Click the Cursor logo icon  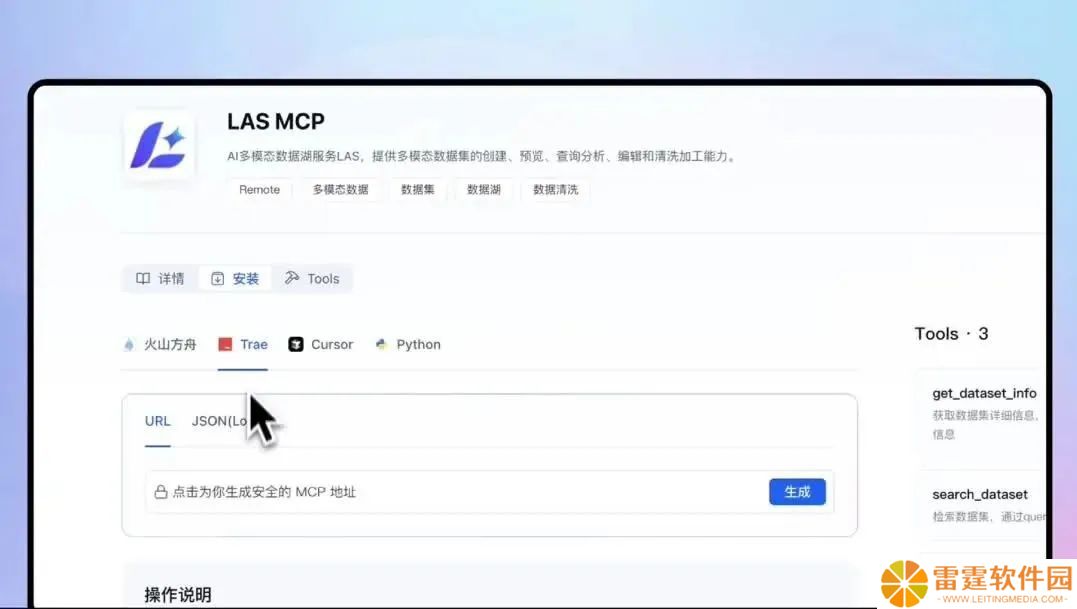296,345
